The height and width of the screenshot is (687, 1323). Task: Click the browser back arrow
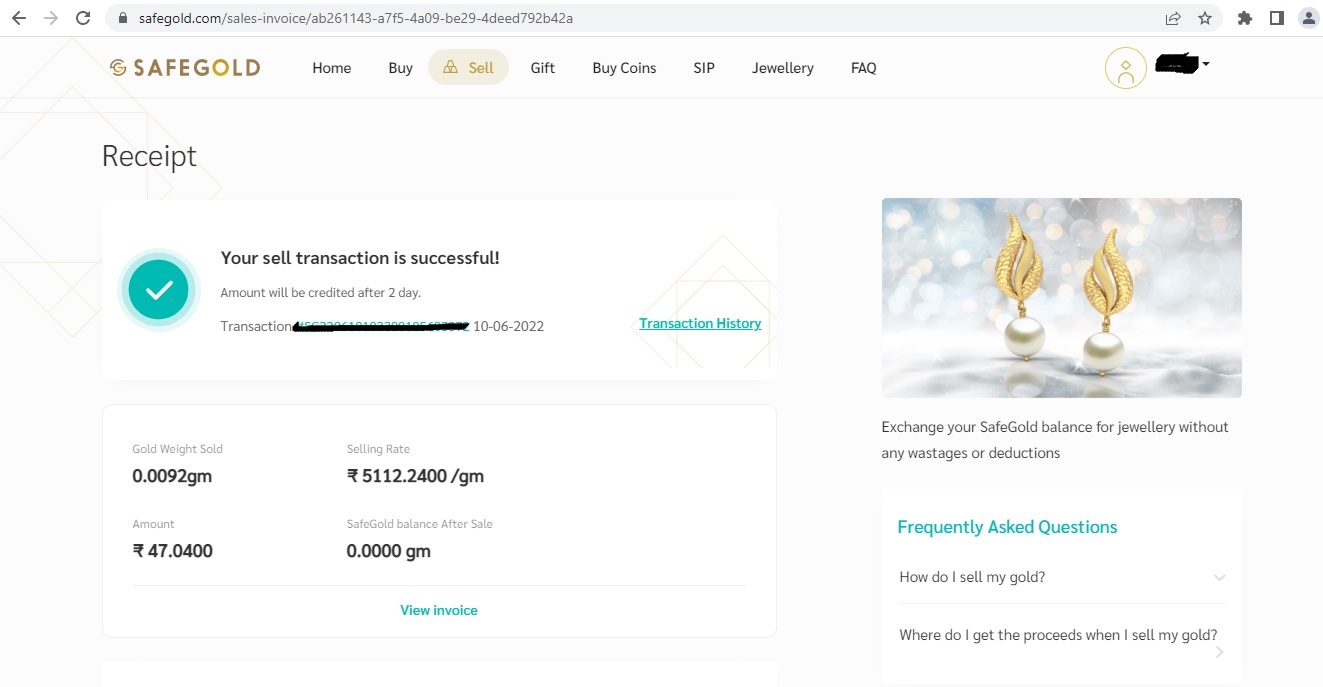19,18
